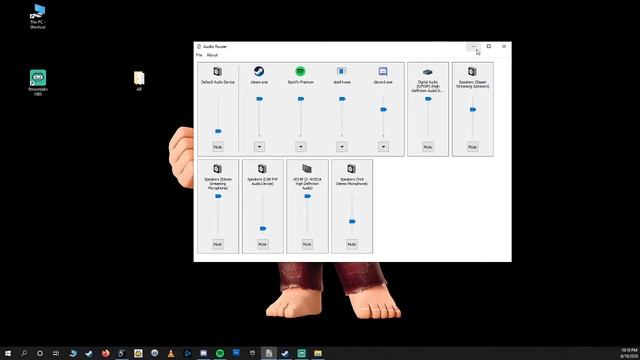Mute the Digital Audio (S/PDIF) device
This screenshot has height=360, width=640.
tap(427, 147)
